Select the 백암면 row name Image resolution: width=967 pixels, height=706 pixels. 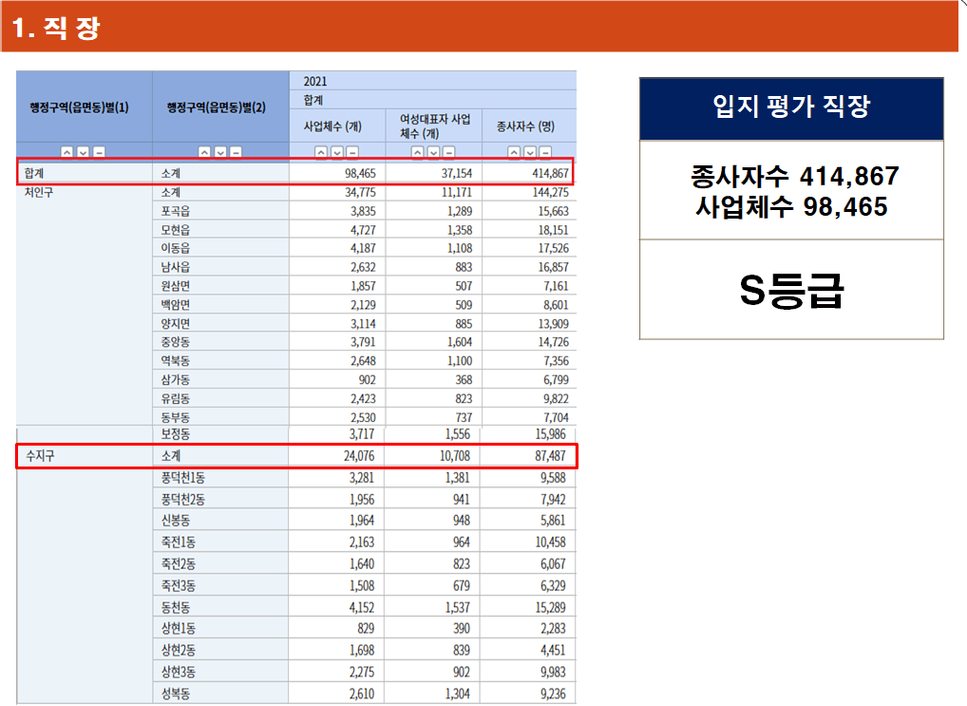[176, 305]
